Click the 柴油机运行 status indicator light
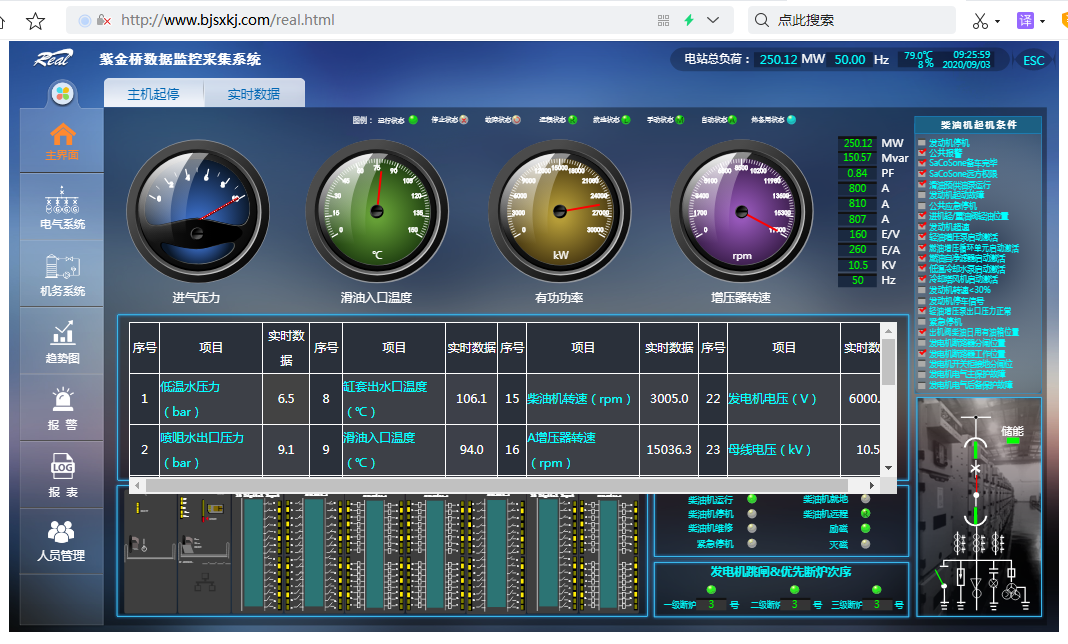 click(x=752, y=499)
